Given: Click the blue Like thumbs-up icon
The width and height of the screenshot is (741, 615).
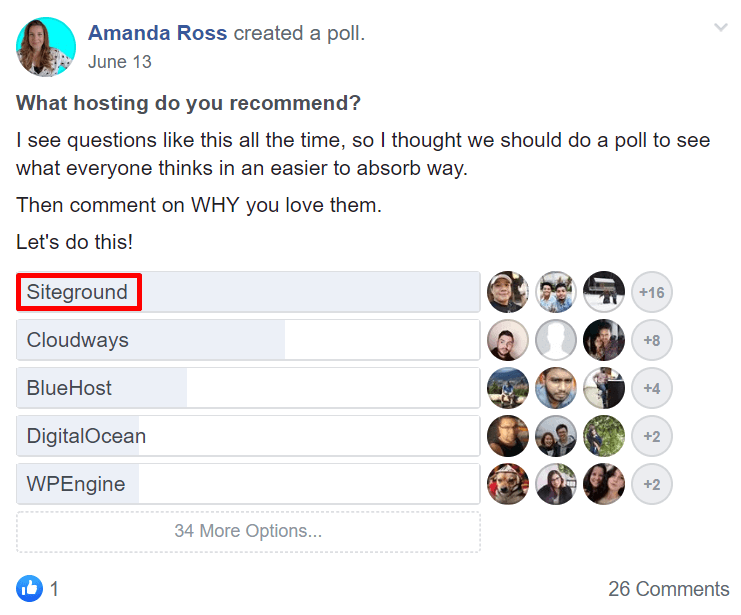Looking at the screenshot, I should [x=30, y=588].
